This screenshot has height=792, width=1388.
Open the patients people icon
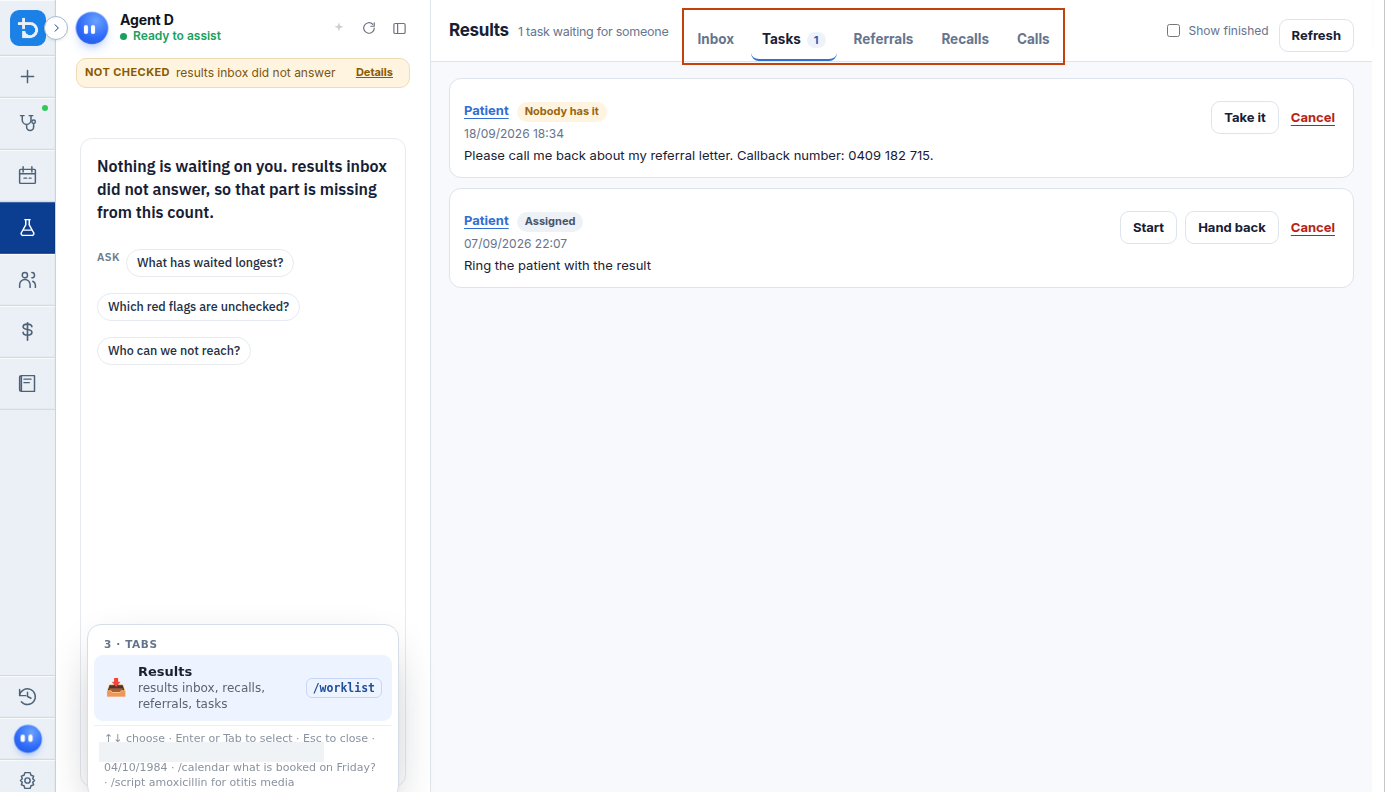click(x=27, y=280)
